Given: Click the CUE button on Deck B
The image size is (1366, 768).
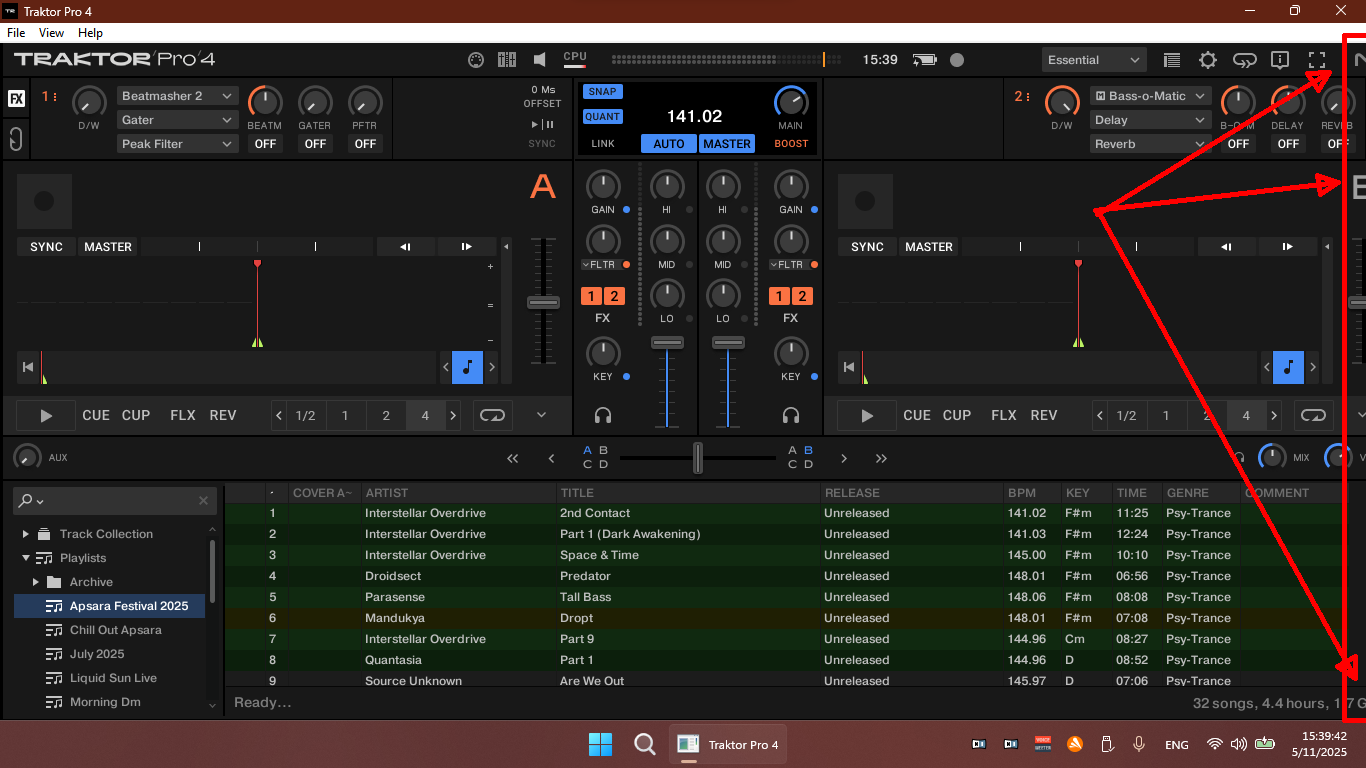Looking at the screenshot, I should point(917,415).
